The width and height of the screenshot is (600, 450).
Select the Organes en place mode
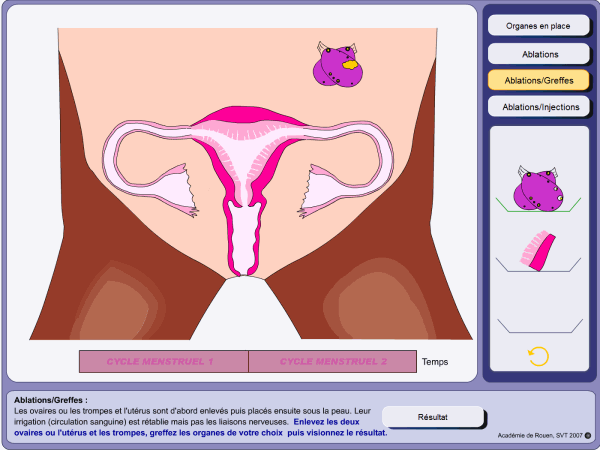click(x=538, y=26)
